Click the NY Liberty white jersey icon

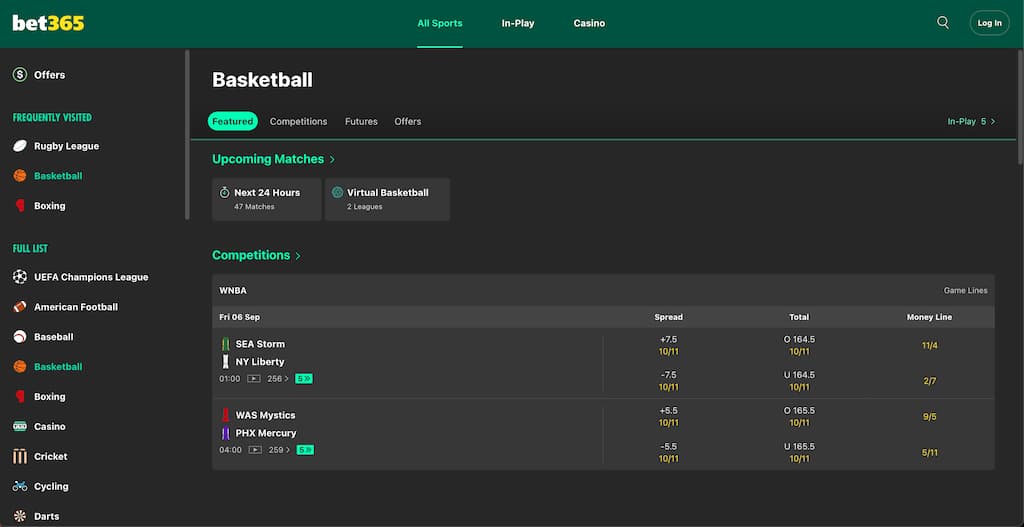(x=225, y=362)
